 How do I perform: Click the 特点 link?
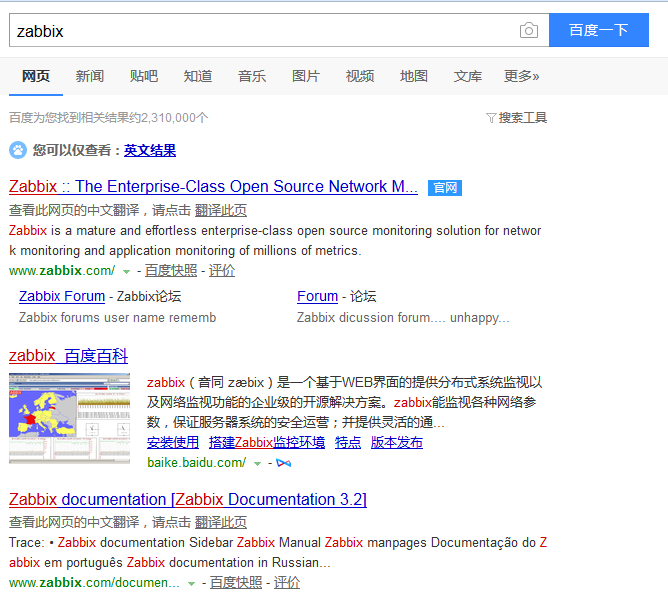[348, 442]
